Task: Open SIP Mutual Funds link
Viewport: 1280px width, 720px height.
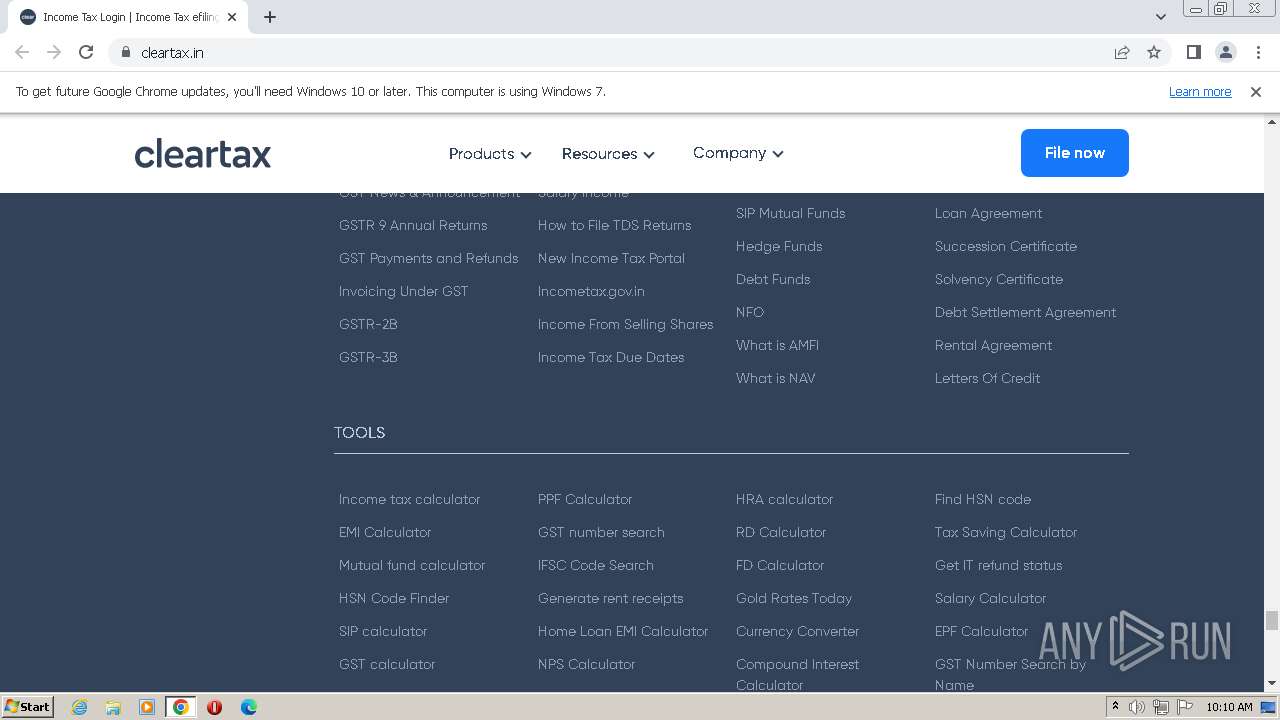Action: [x=791, y=213]
